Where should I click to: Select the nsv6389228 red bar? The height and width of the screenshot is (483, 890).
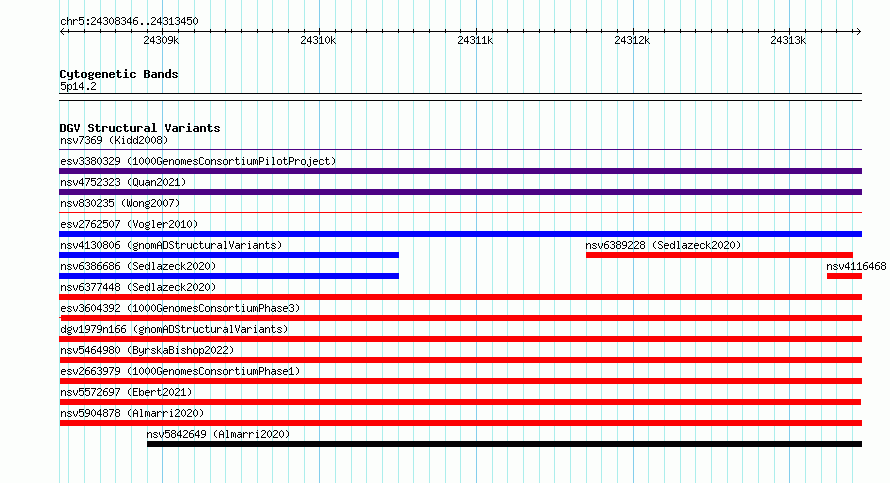[719, 255]
